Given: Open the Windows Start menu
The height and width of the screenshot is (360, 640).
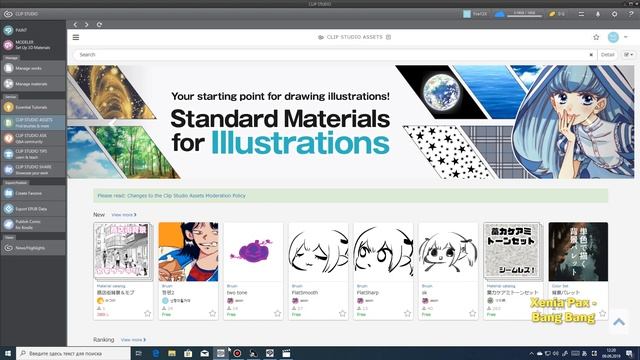Looking at the screenshot, I should point(8,353).
